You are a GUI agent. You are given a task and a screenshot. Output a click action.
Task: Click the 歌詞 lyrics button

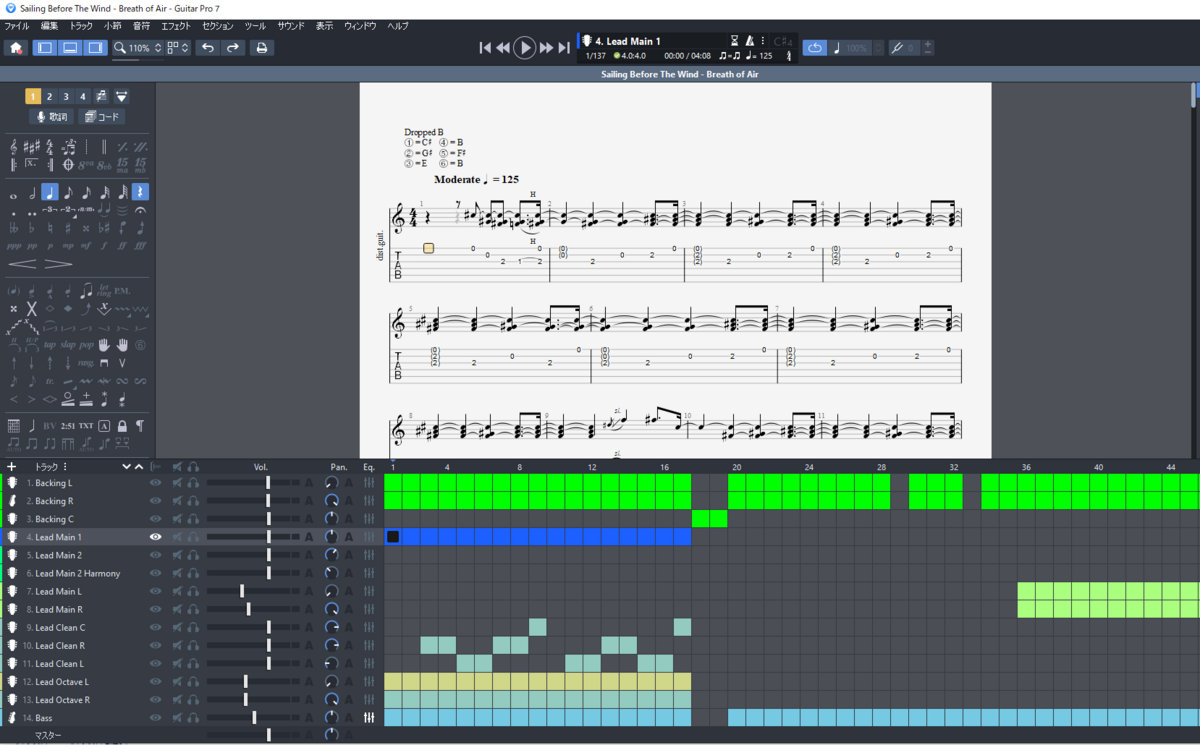click(x=52, y=117)
